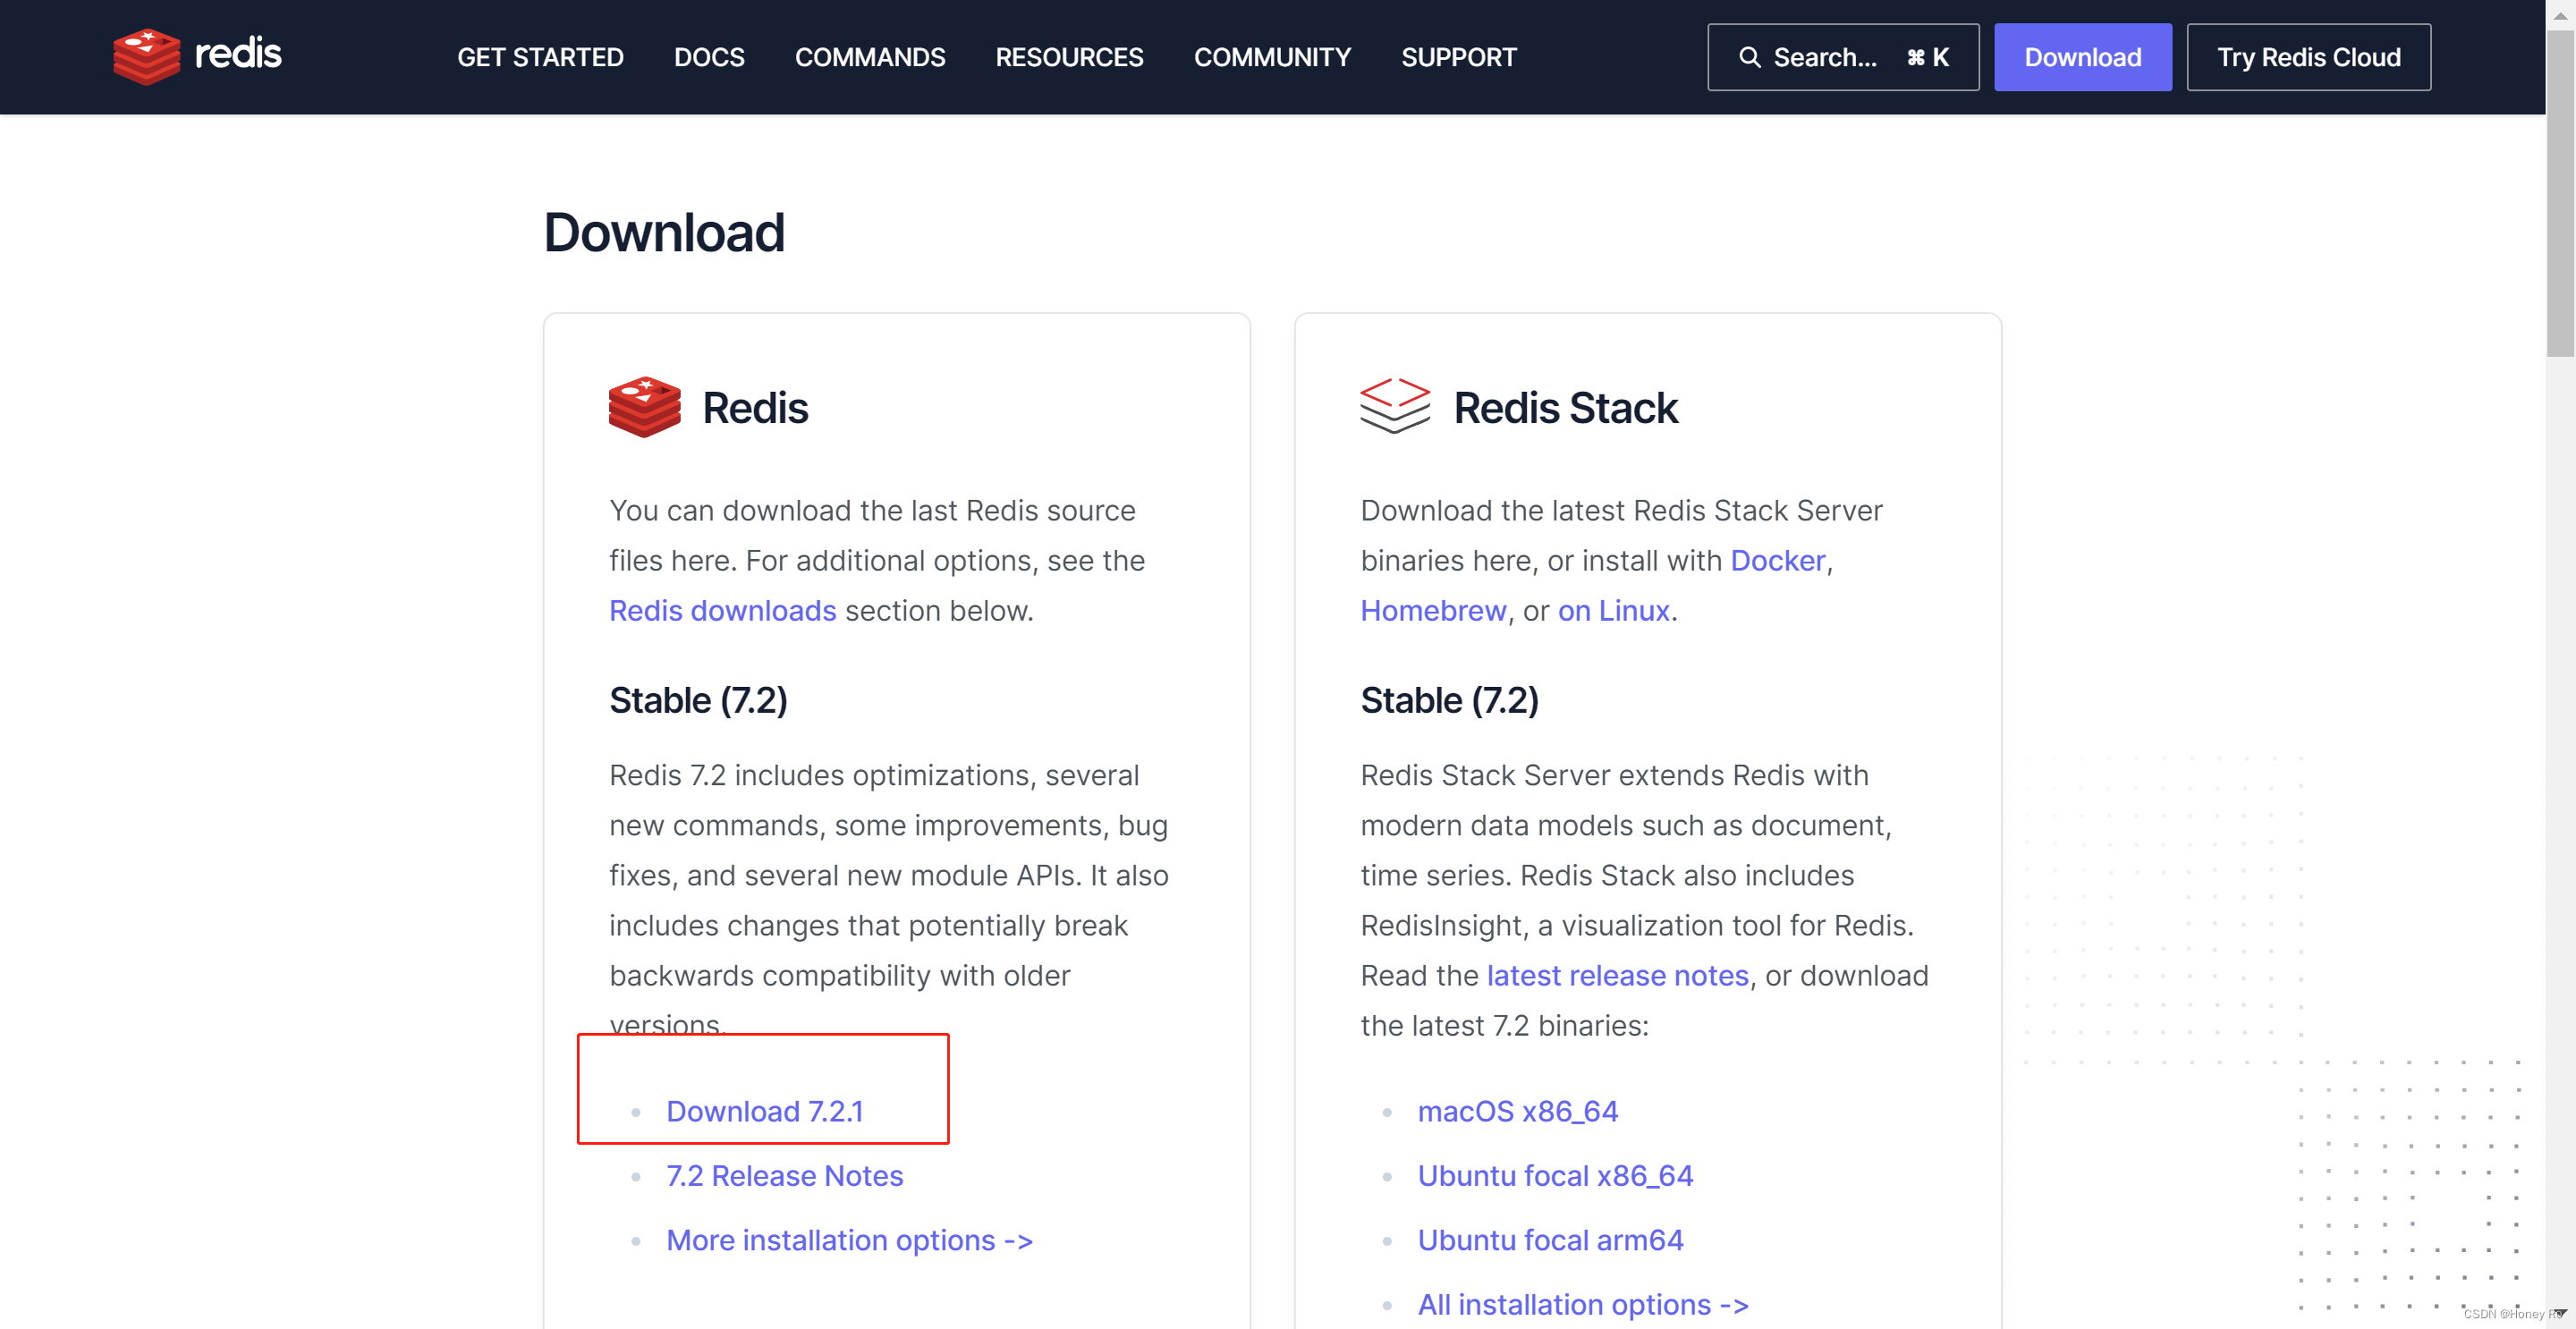Click the Redis cube logo on the left card
2576x1329 pixels.
coord(644,407)
